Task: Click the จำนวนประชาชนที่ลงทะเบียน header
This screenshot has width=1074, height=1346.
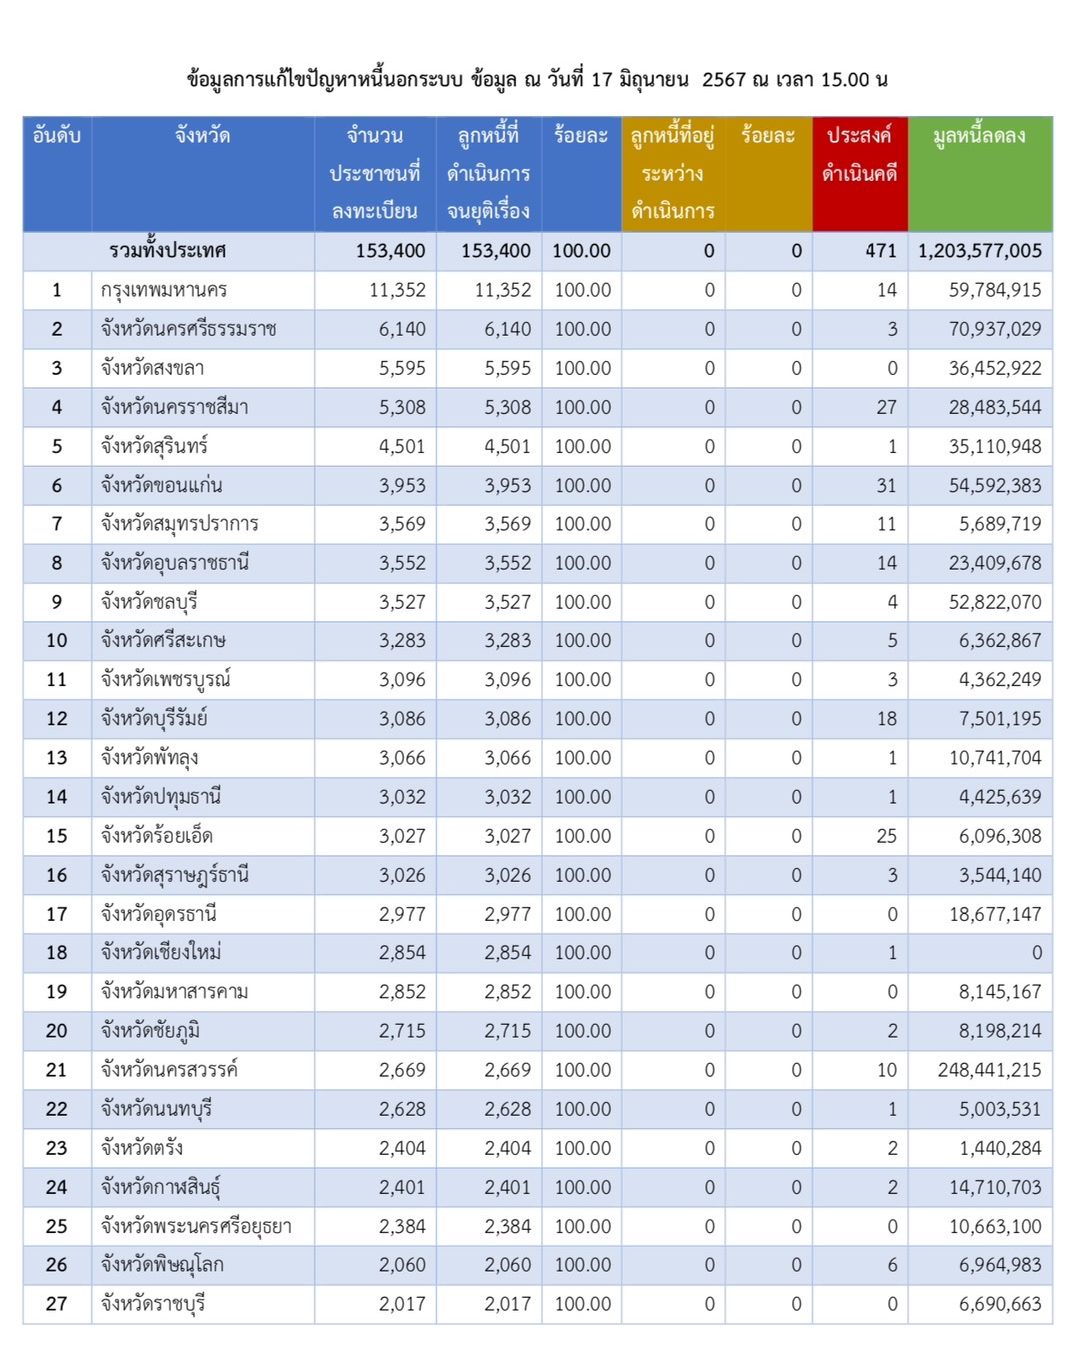Action: pyautogui.click(x=375, y=173)
